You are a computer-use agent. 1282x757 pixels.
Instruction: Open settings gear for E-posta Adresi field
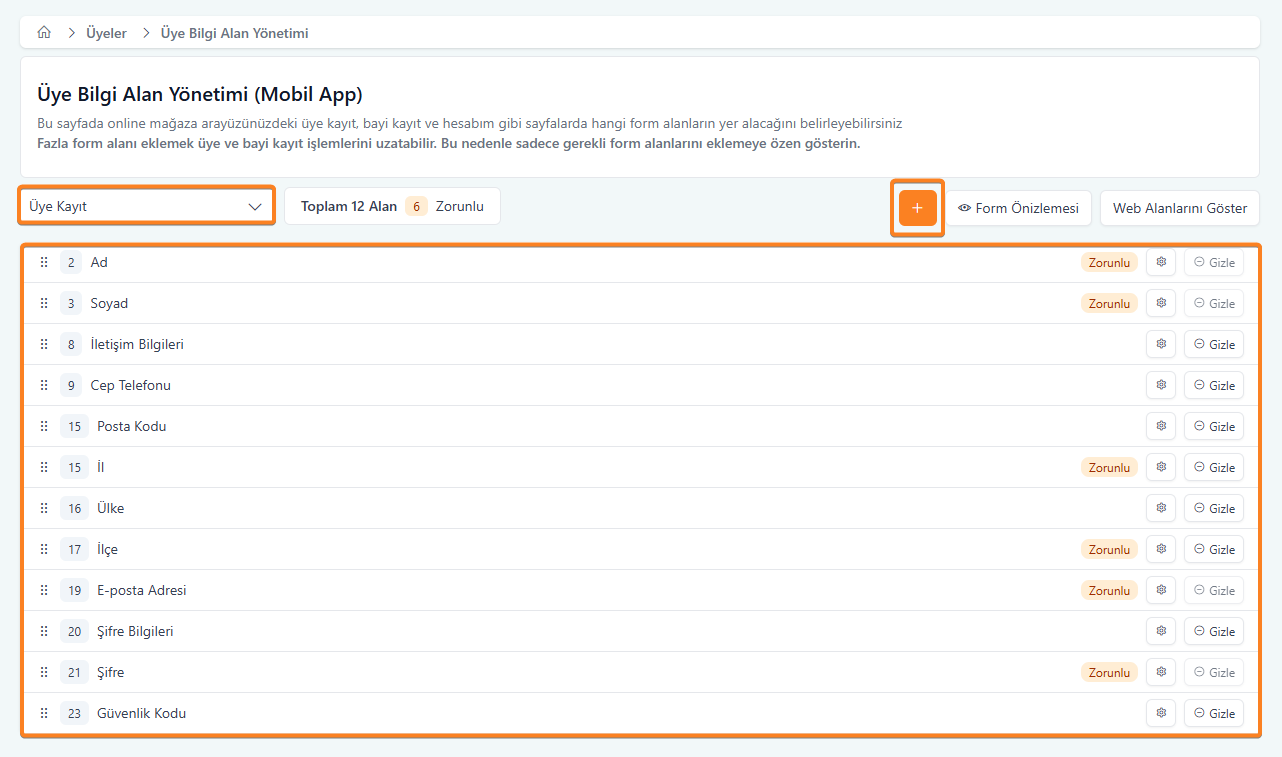pyautogui.click(x=1161, y=591)
